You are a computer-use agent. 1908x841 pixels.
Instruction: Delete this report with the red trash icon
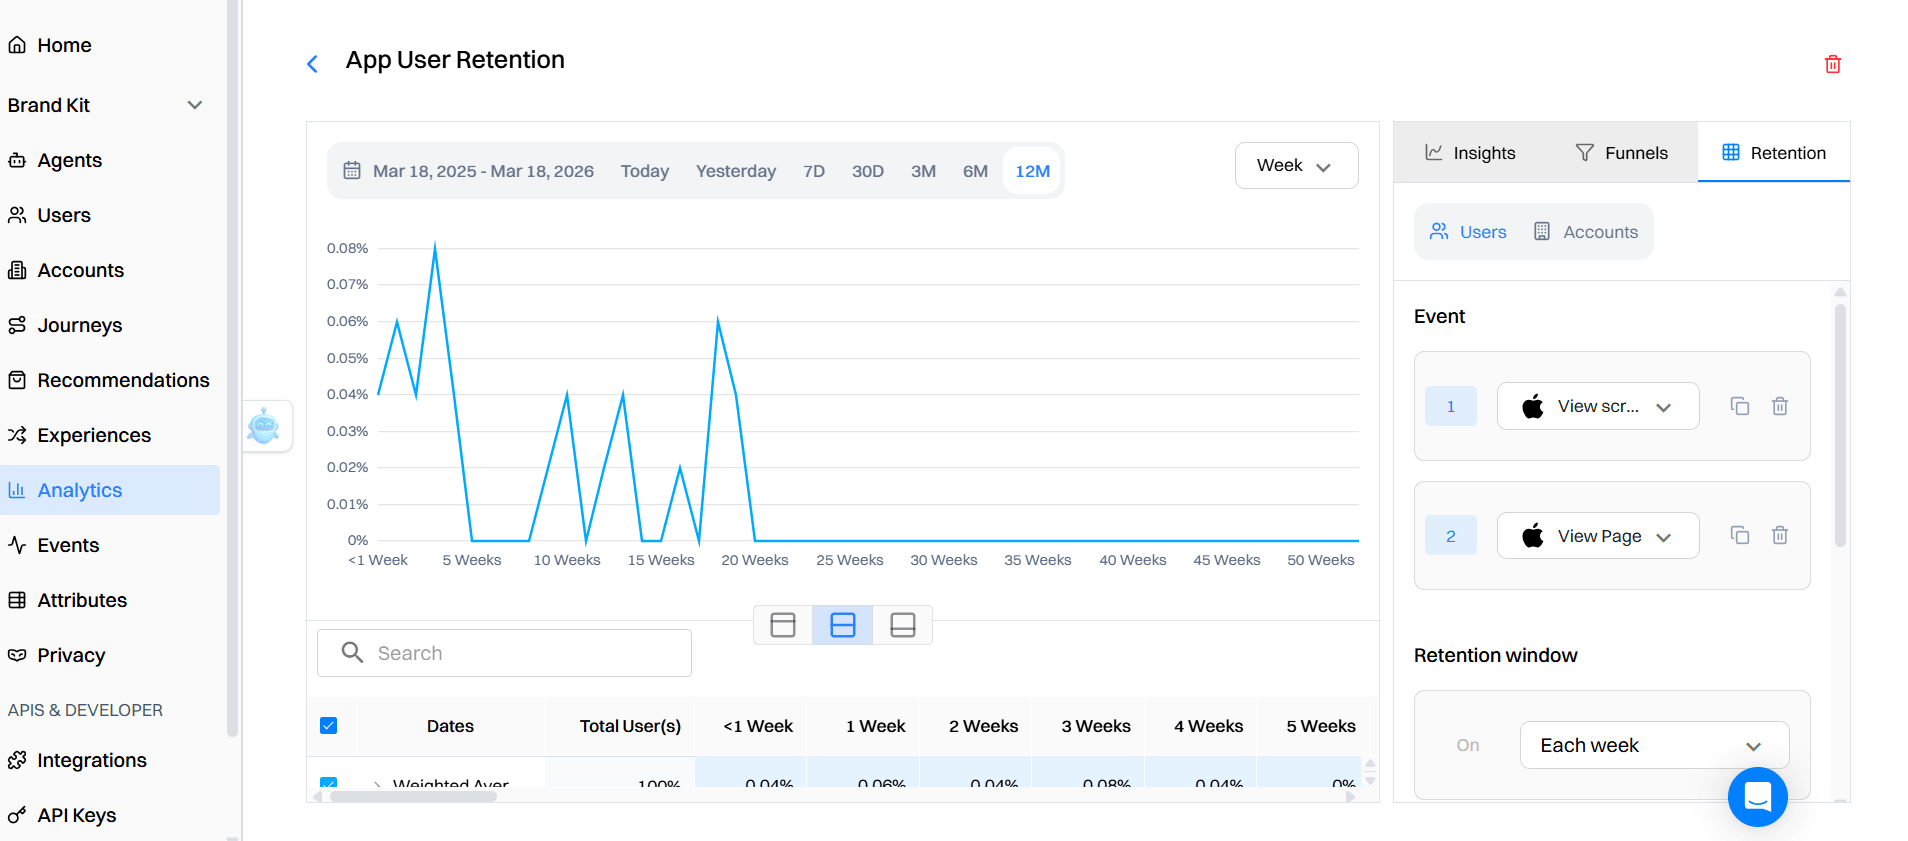pos(1832,64)
